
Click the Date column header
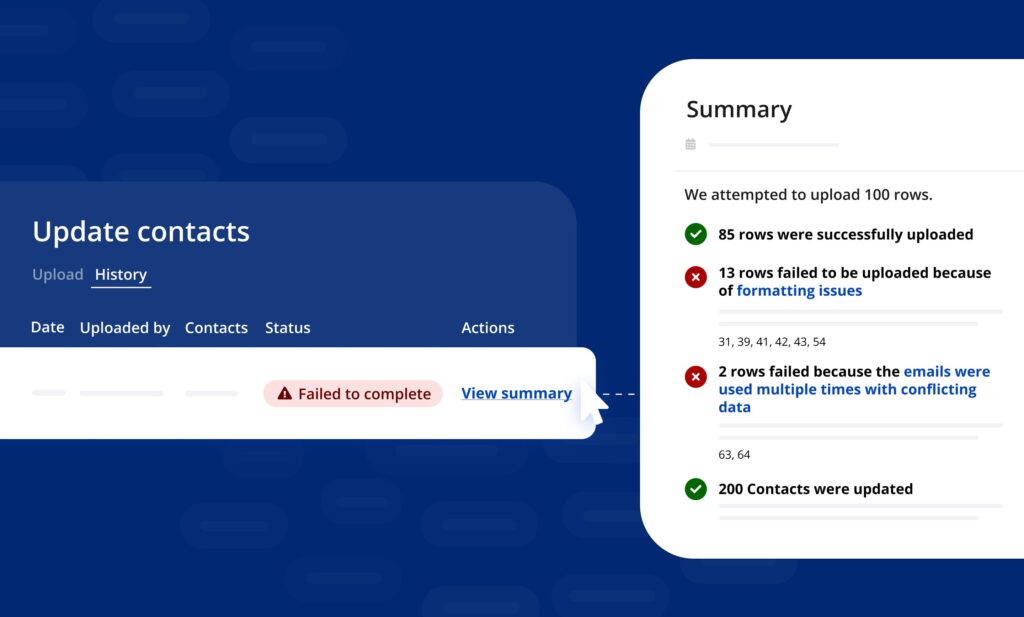[47, 327]
